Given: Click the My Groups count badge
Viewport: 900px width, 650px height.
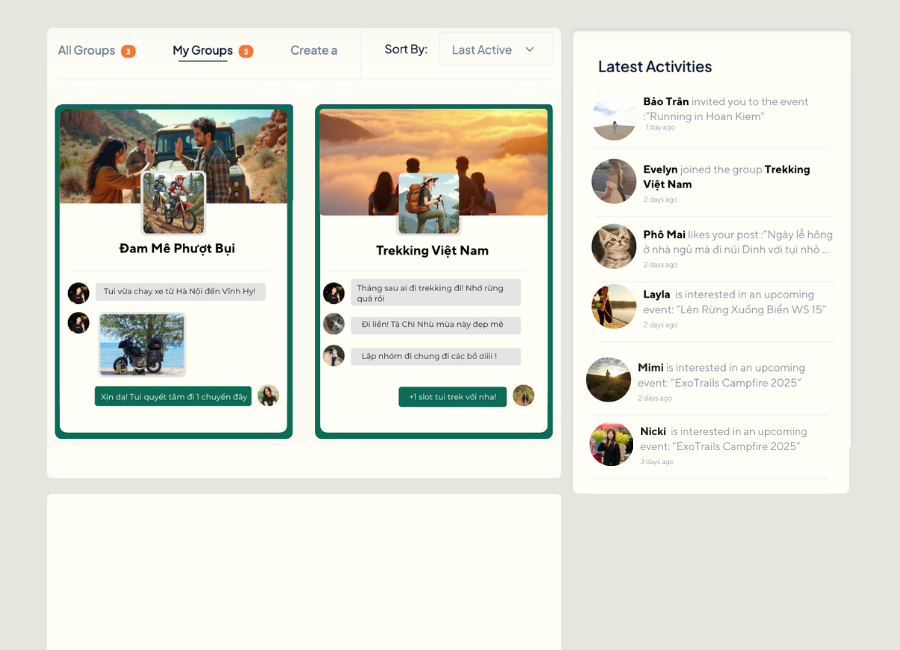Looking at the screenshot, I should (x=246, y=52).
